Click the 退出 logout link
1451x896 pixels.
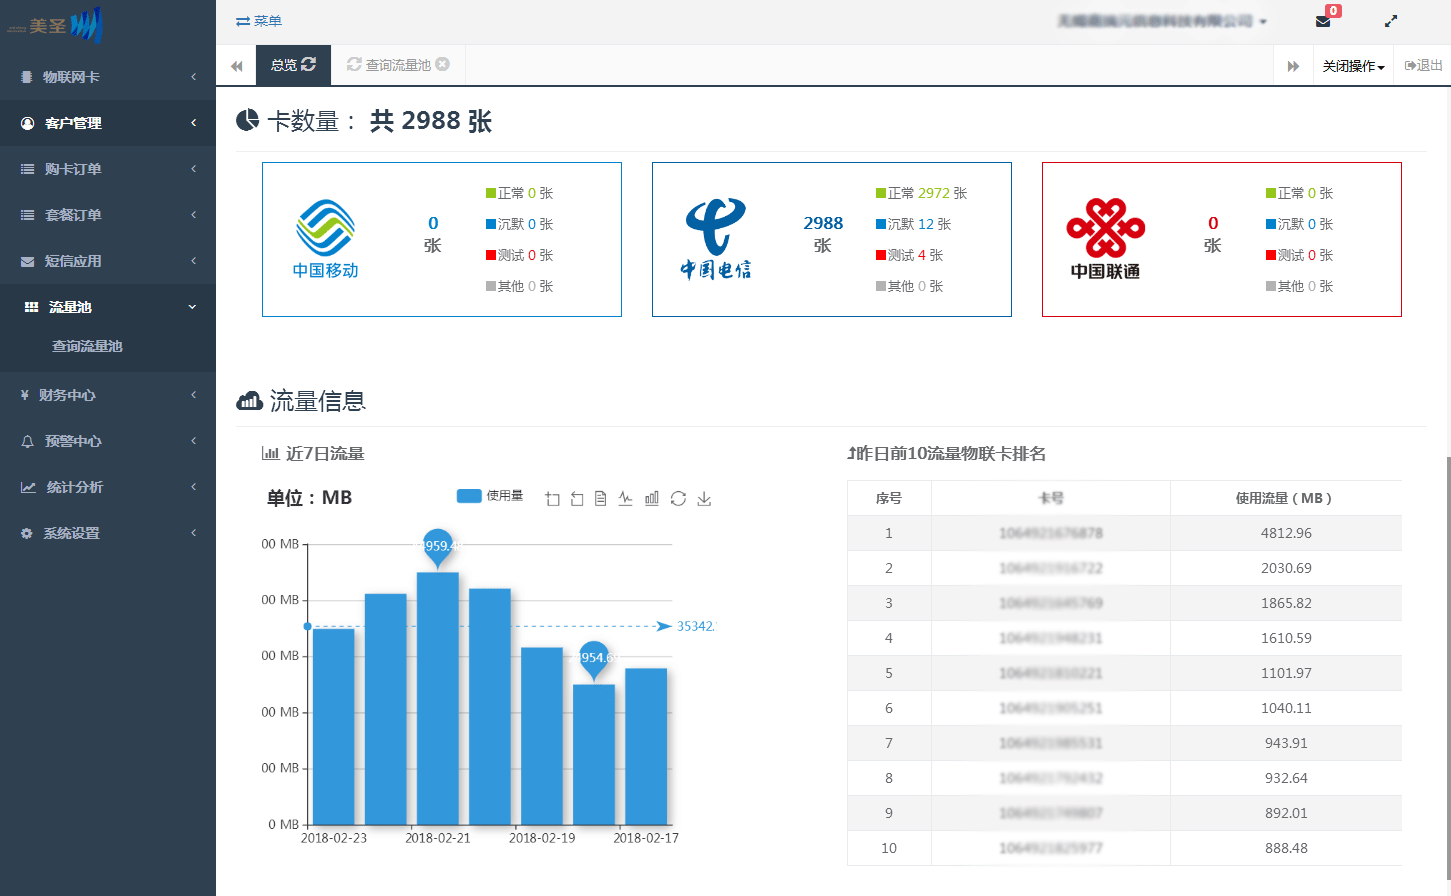pos(1423,66)
